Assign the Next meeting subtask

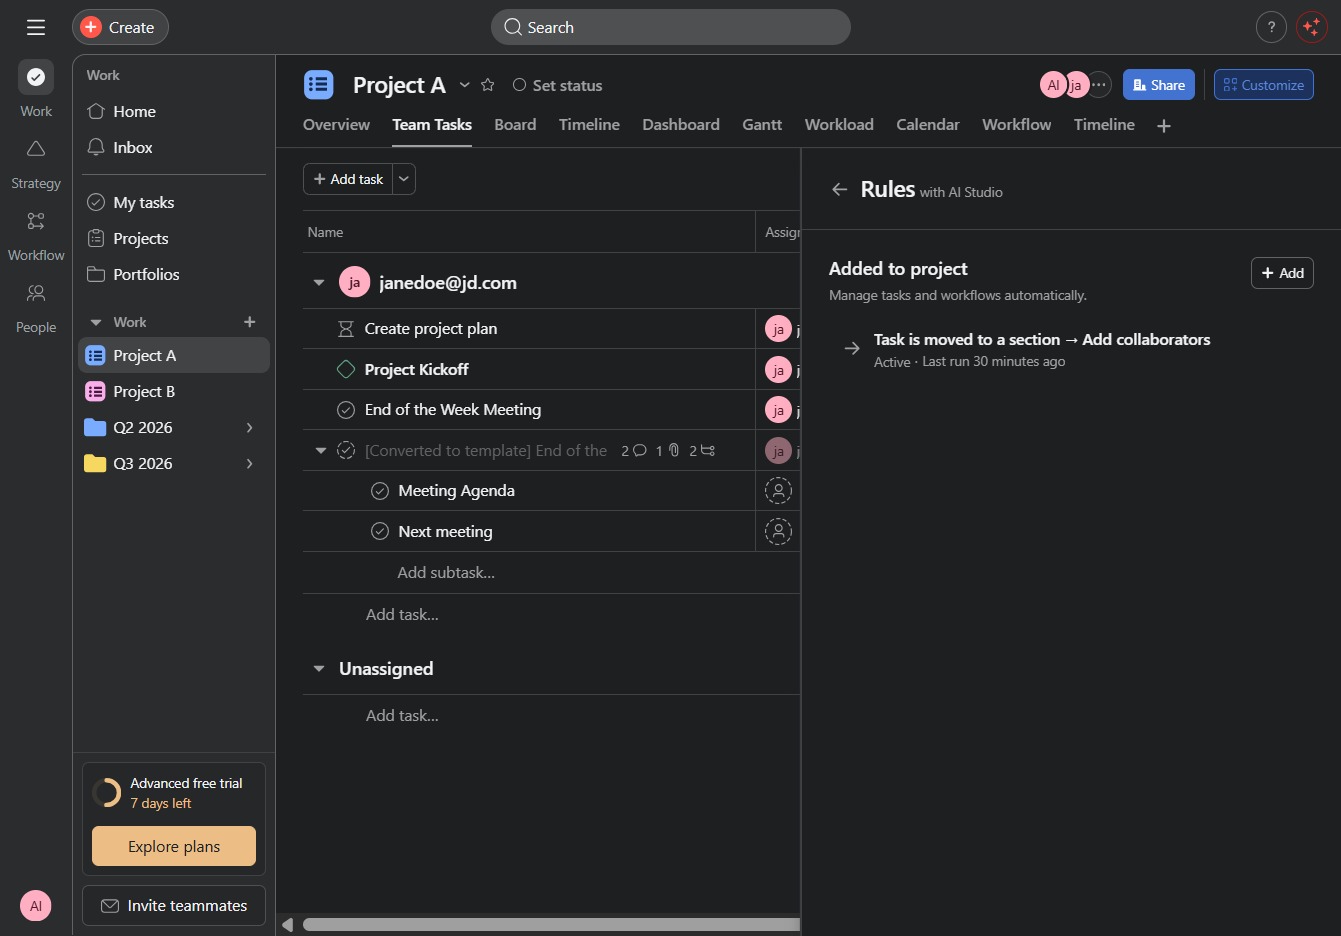click(x=778, y=532)
